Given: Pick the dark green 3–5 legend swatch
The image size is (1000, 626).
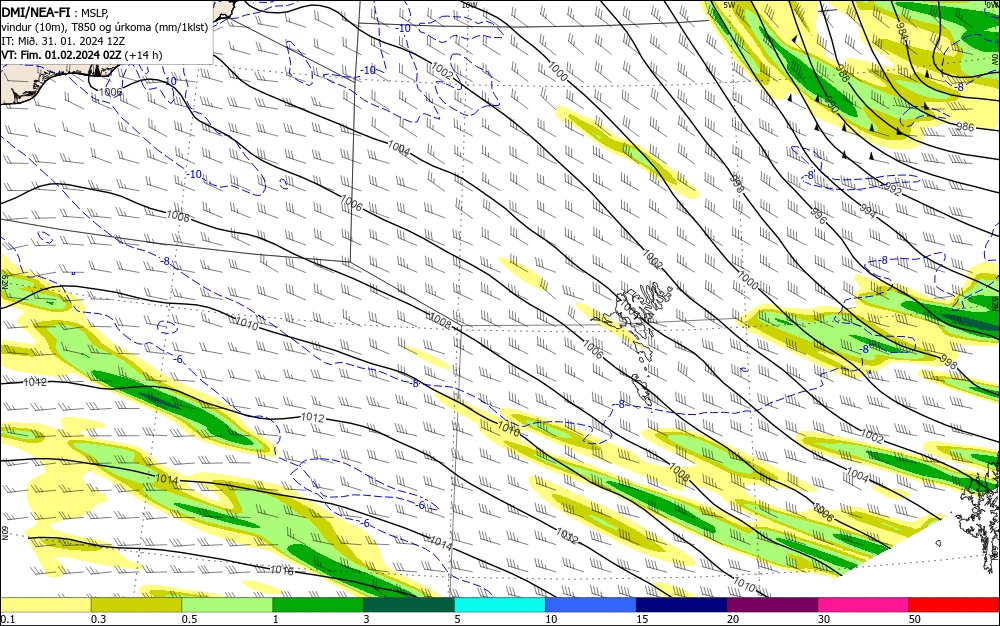Looking at the screenshot, I should point(409,605).
